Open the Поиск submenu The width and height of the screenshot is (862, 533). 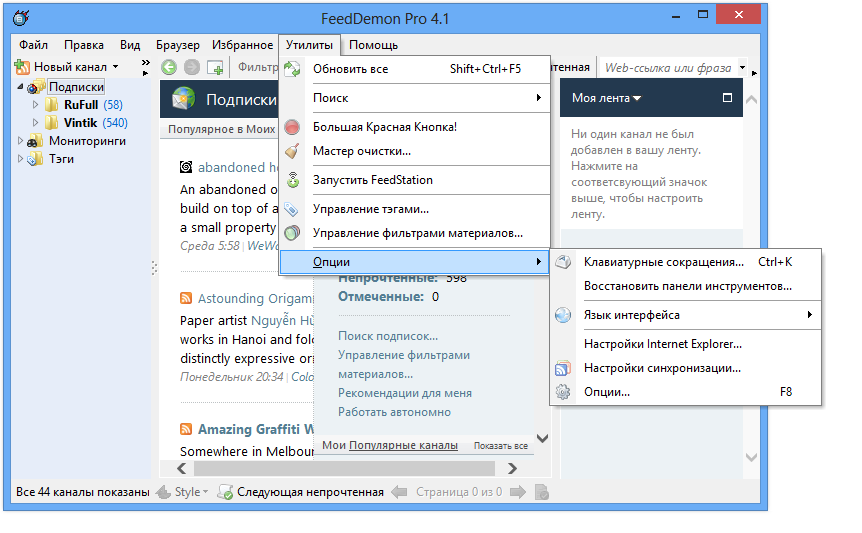[415, 98]
